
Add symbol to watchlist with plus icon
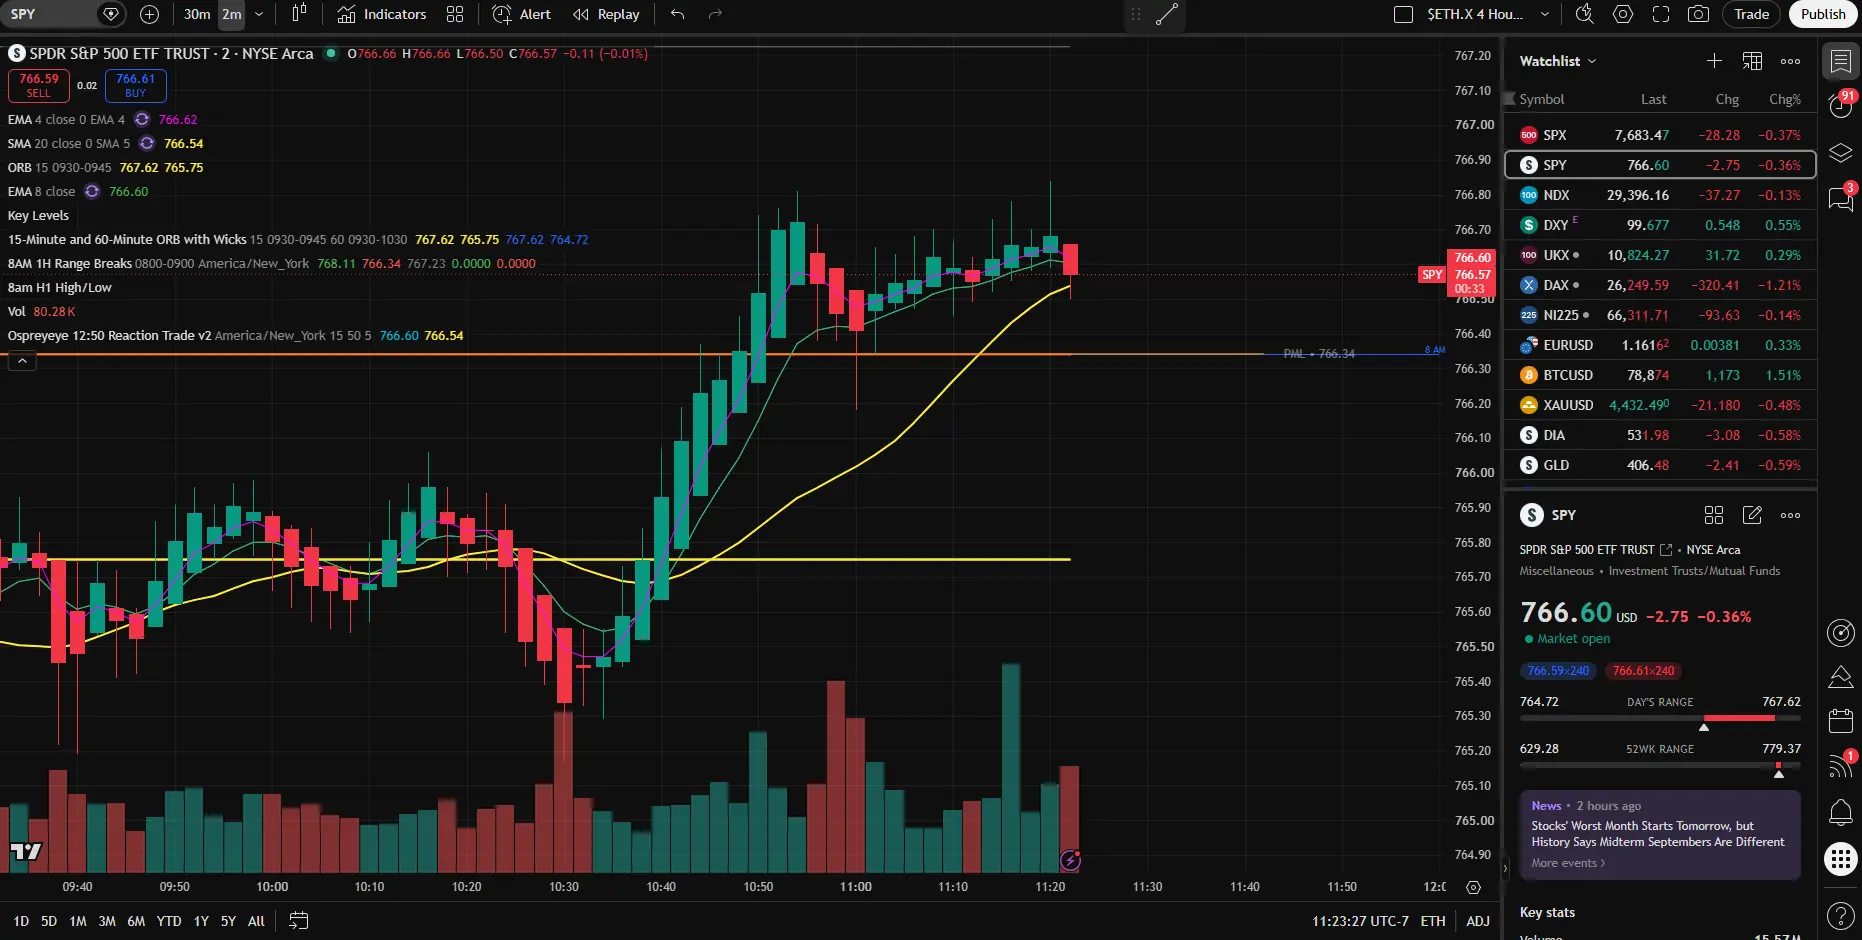click(x=1714, y=61)
